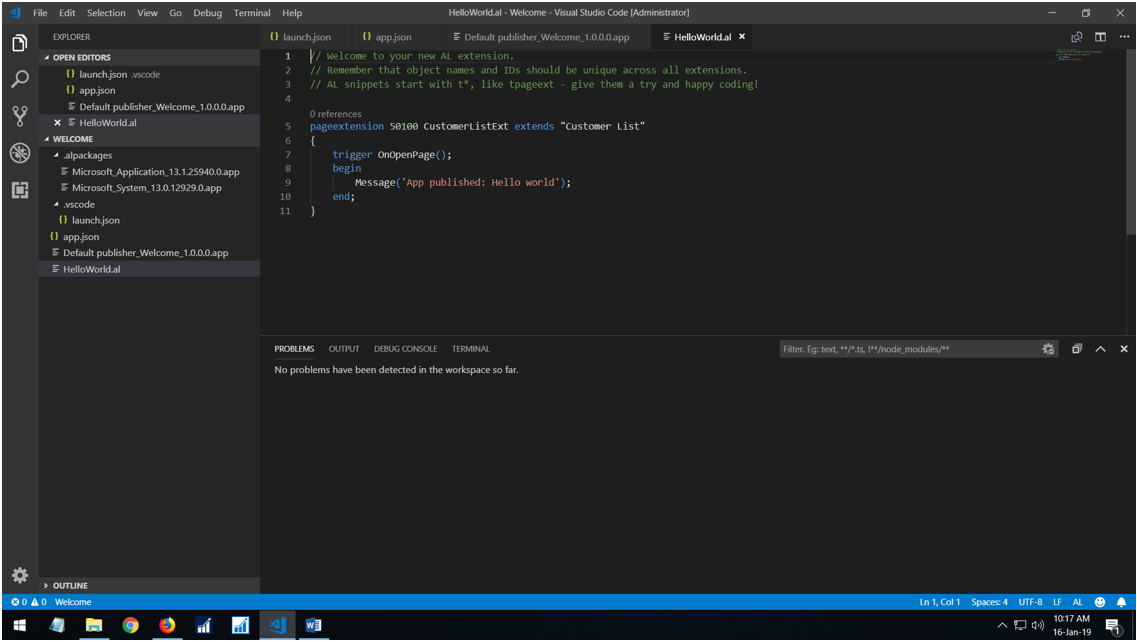Open the Go menu
Viewport: 1137px width, 642px height.
tap(175, 12)
